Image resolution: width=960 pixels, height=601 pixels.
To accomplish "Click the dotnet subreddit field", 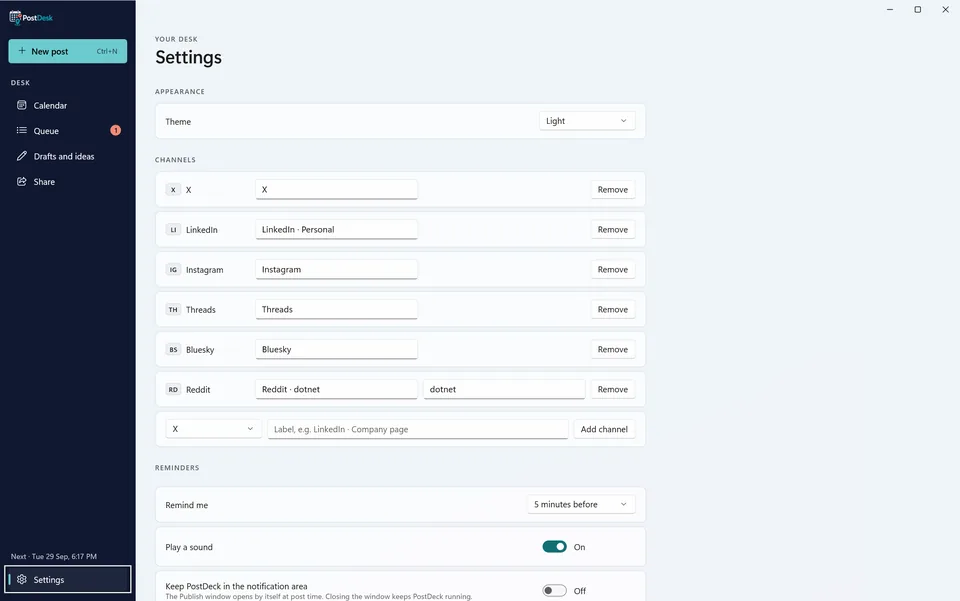I will [x=504, y=389].
